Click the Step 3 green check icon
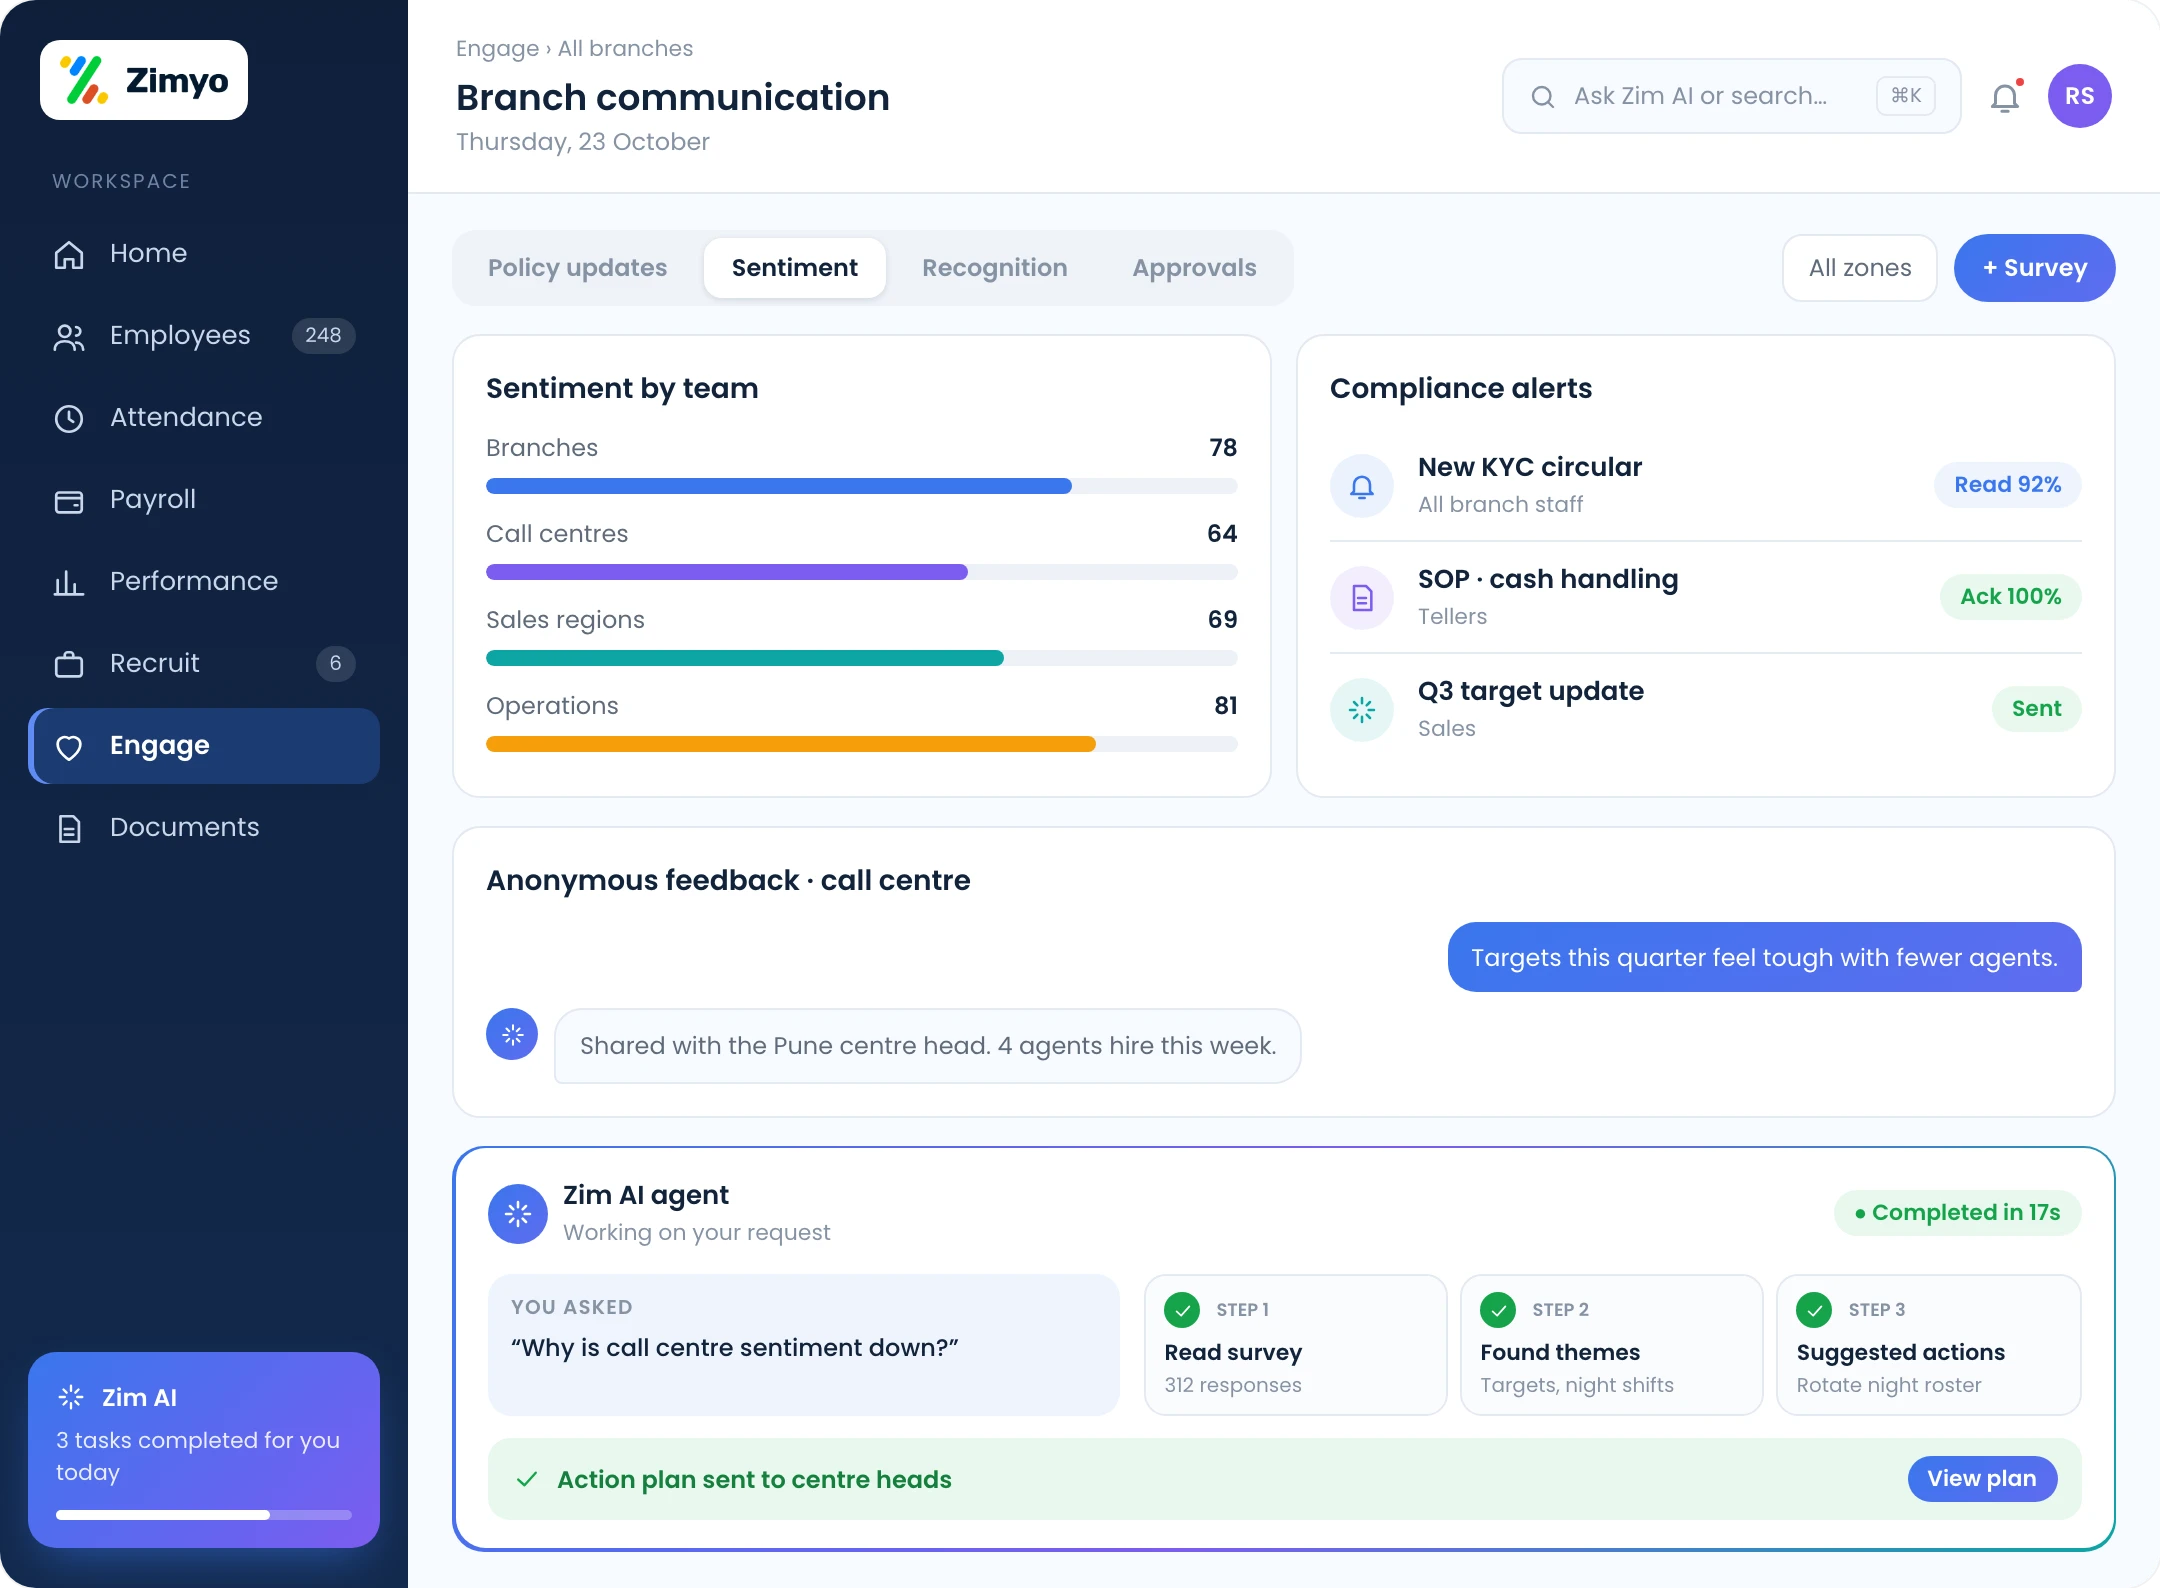Image resolution: width=2160 pixels, height=1588 pixels. pyautogui.click(x=1814, y=1309)
